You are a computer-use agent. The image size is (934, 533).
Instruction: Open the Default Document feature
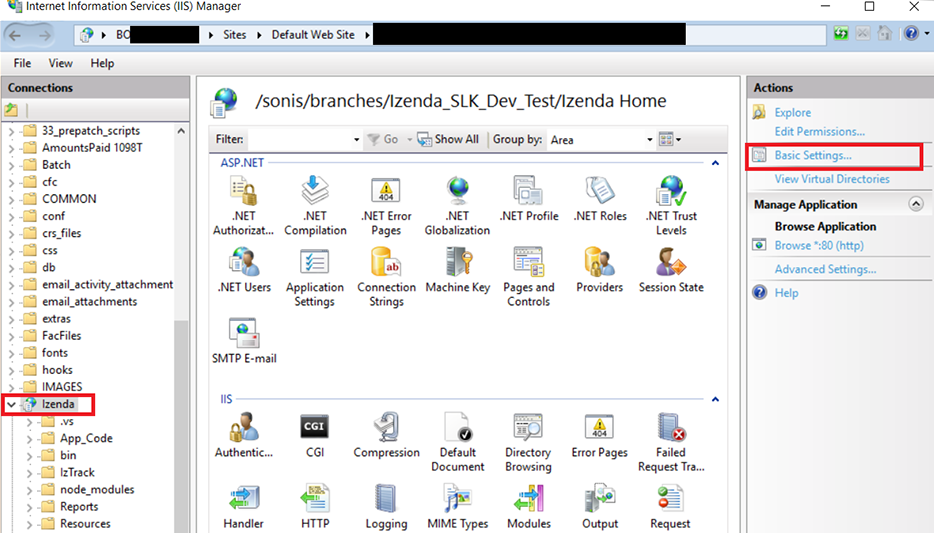(x=457, y=442)
